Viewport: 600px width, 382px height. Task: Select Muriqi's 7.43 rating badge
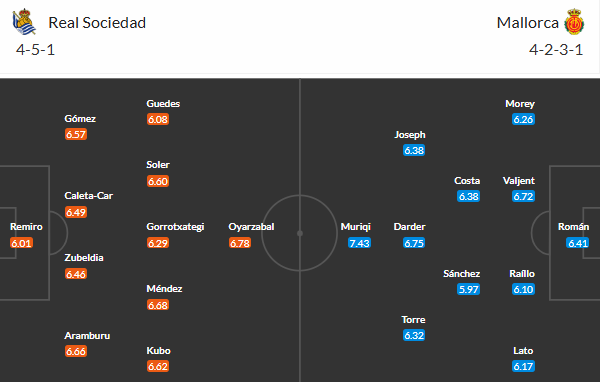359,243
